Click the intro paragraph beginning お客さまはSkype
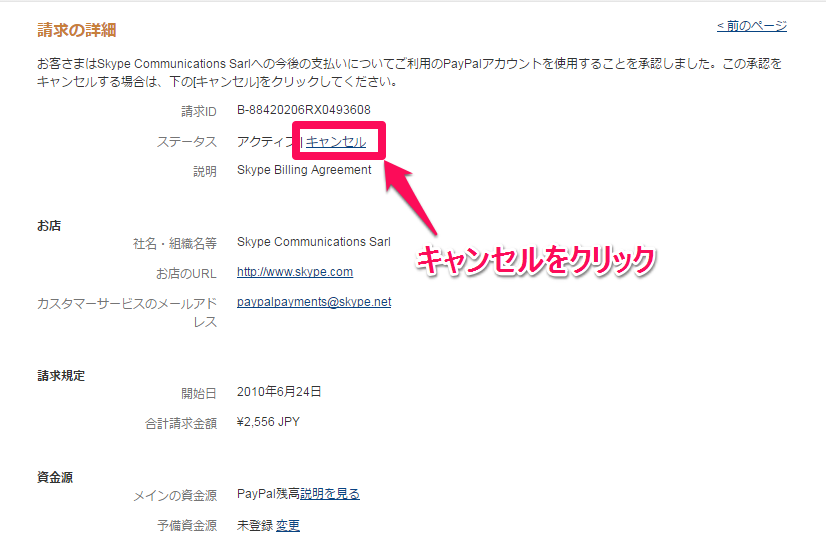The image size is (826, 554). pos(409,73)
